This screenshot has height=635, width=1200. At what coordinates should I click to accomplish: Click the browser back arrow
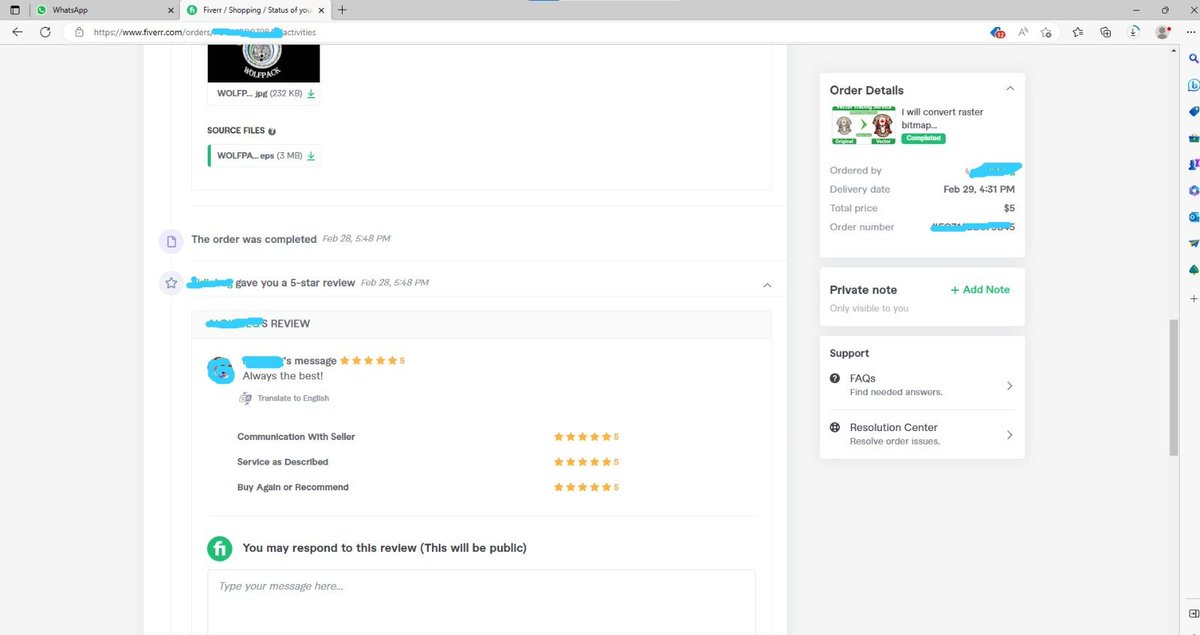point(17,32)
